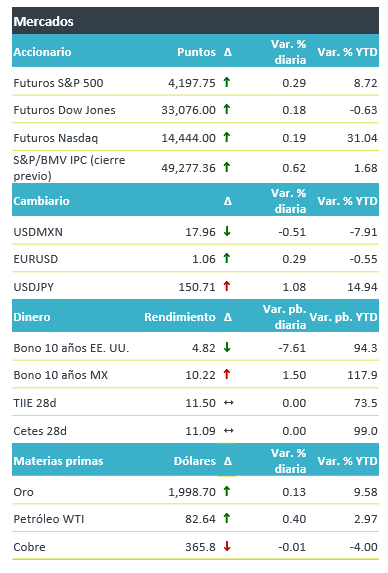Click the green up arrow beside Futuros Nasdaq
The height and width of the screenshot is (573, 388).
[227, 137]
